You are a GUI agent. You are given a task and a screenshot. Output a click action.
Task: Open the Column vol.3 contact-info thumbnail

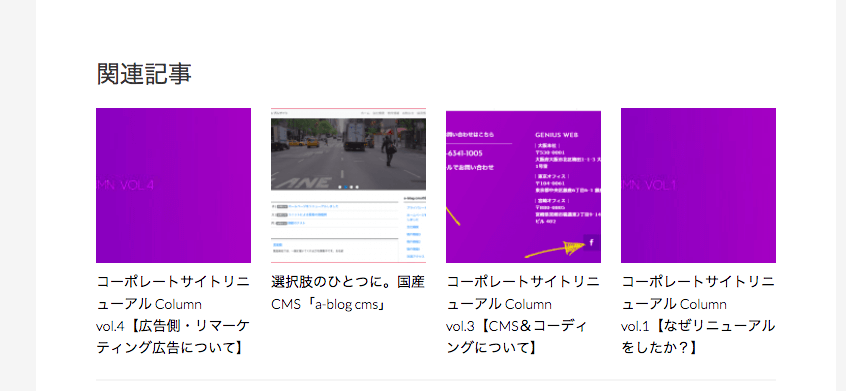523,187
